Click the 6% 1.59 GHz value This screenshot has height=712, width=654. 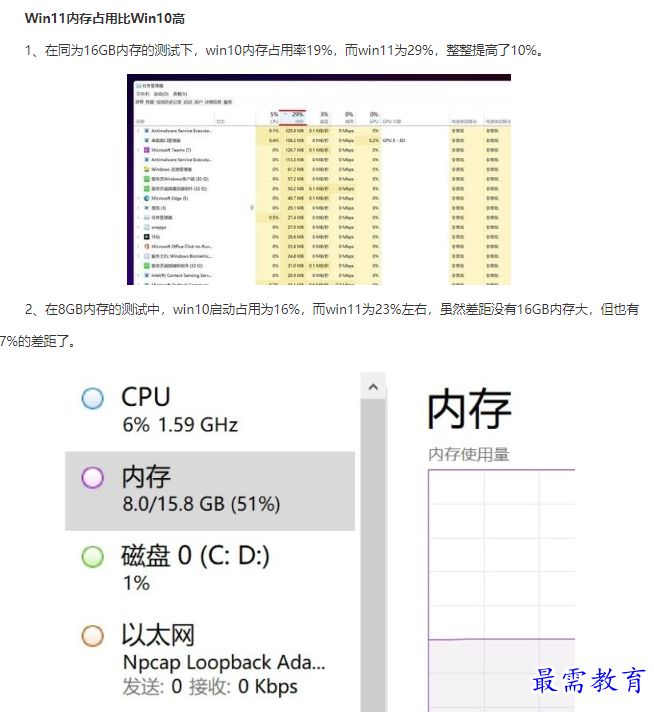point(180,425)
